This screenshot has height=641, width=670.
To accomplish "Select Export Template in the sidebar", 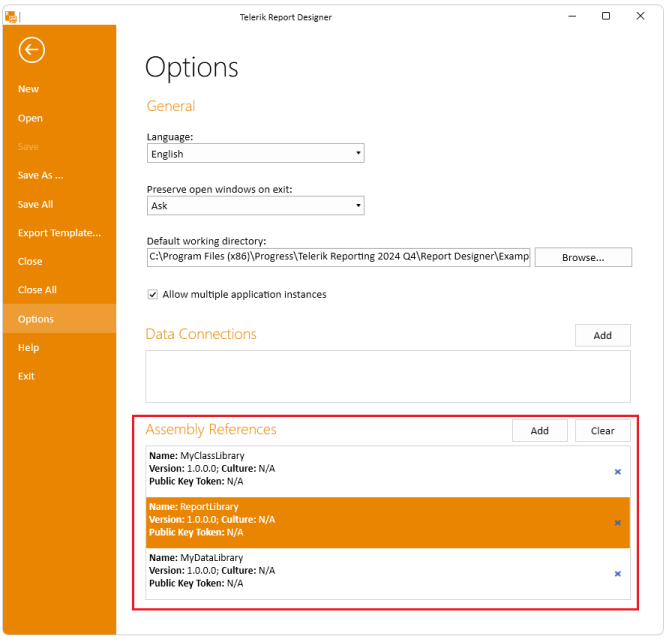I will (59, 233).
